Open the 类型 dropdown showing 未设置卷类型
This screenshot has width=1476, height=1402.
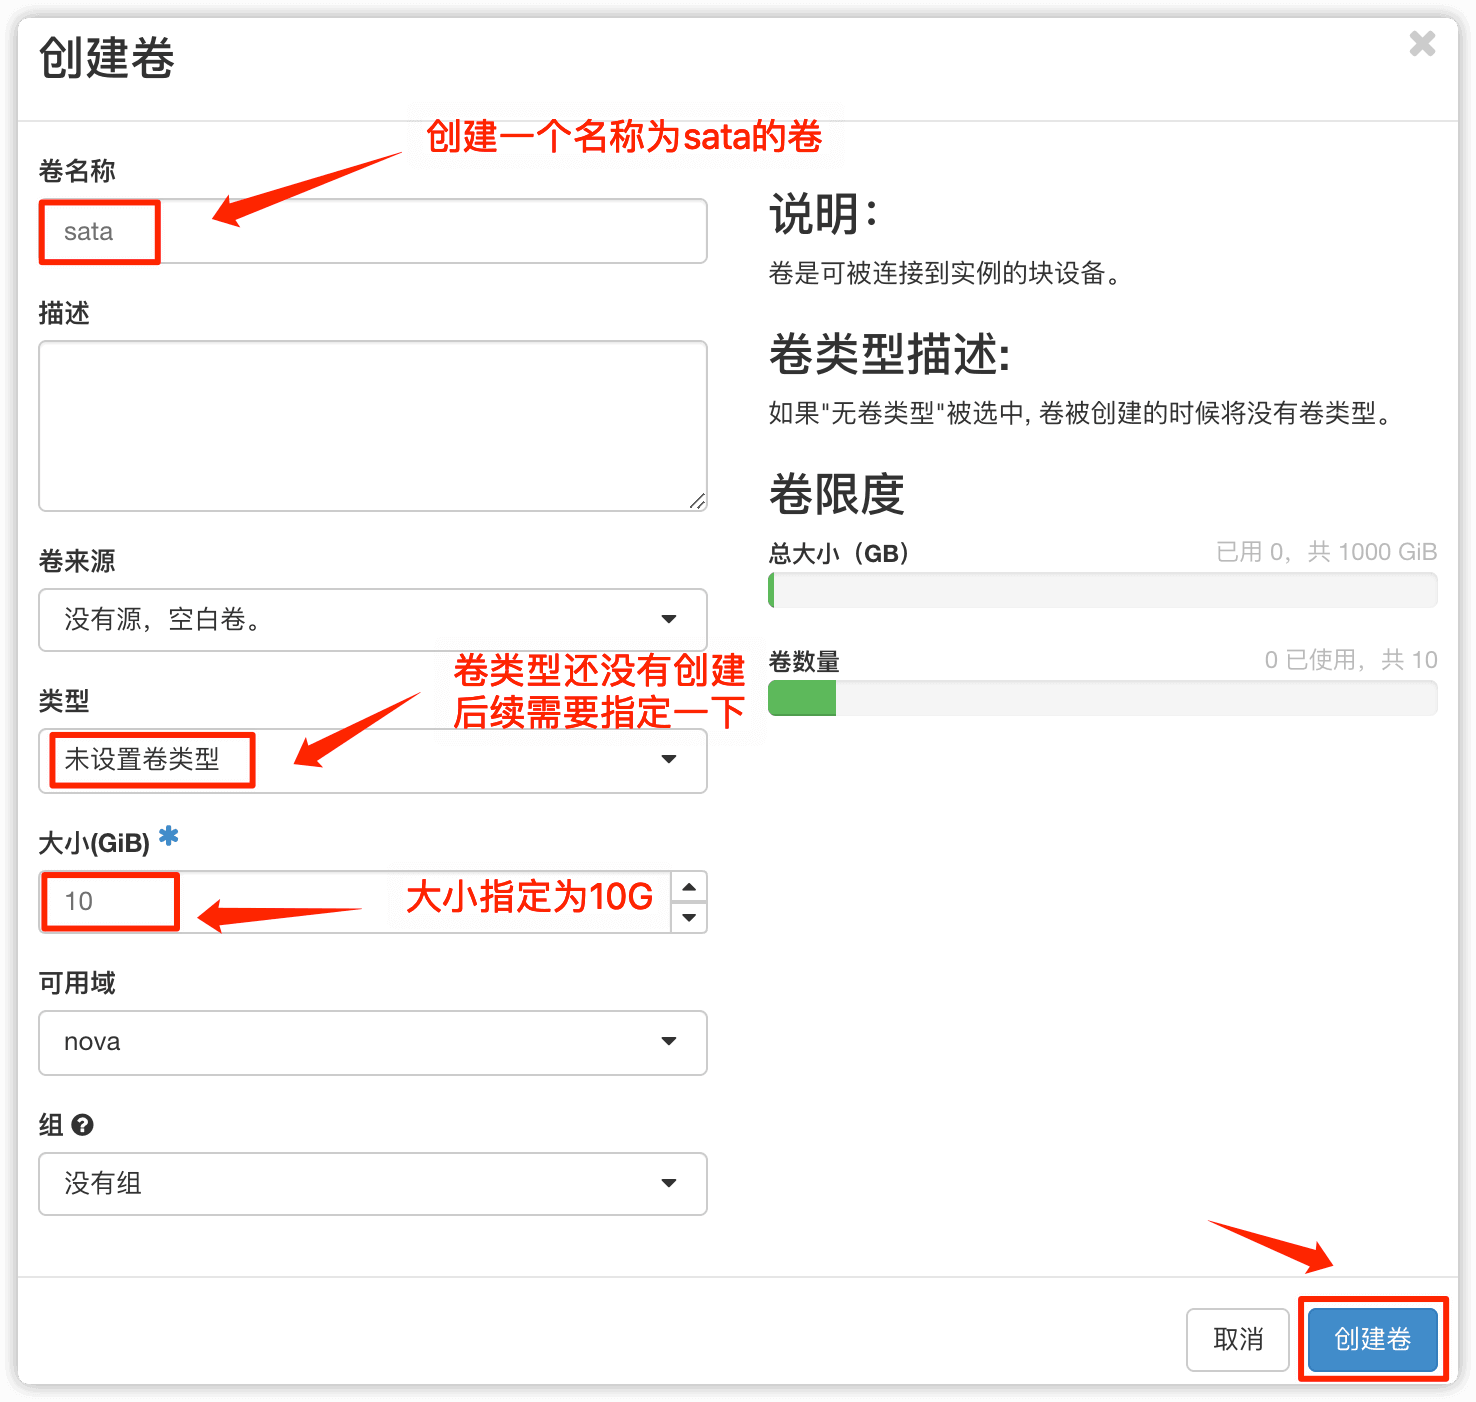pyautogui.click(x=373, y=761)
